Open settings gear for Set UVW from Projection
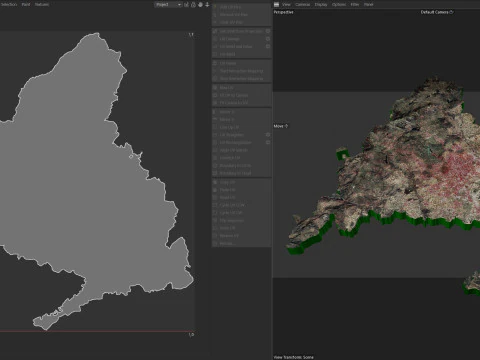The height and width of the screenshot is (360, 480). [x=268, y=31]
